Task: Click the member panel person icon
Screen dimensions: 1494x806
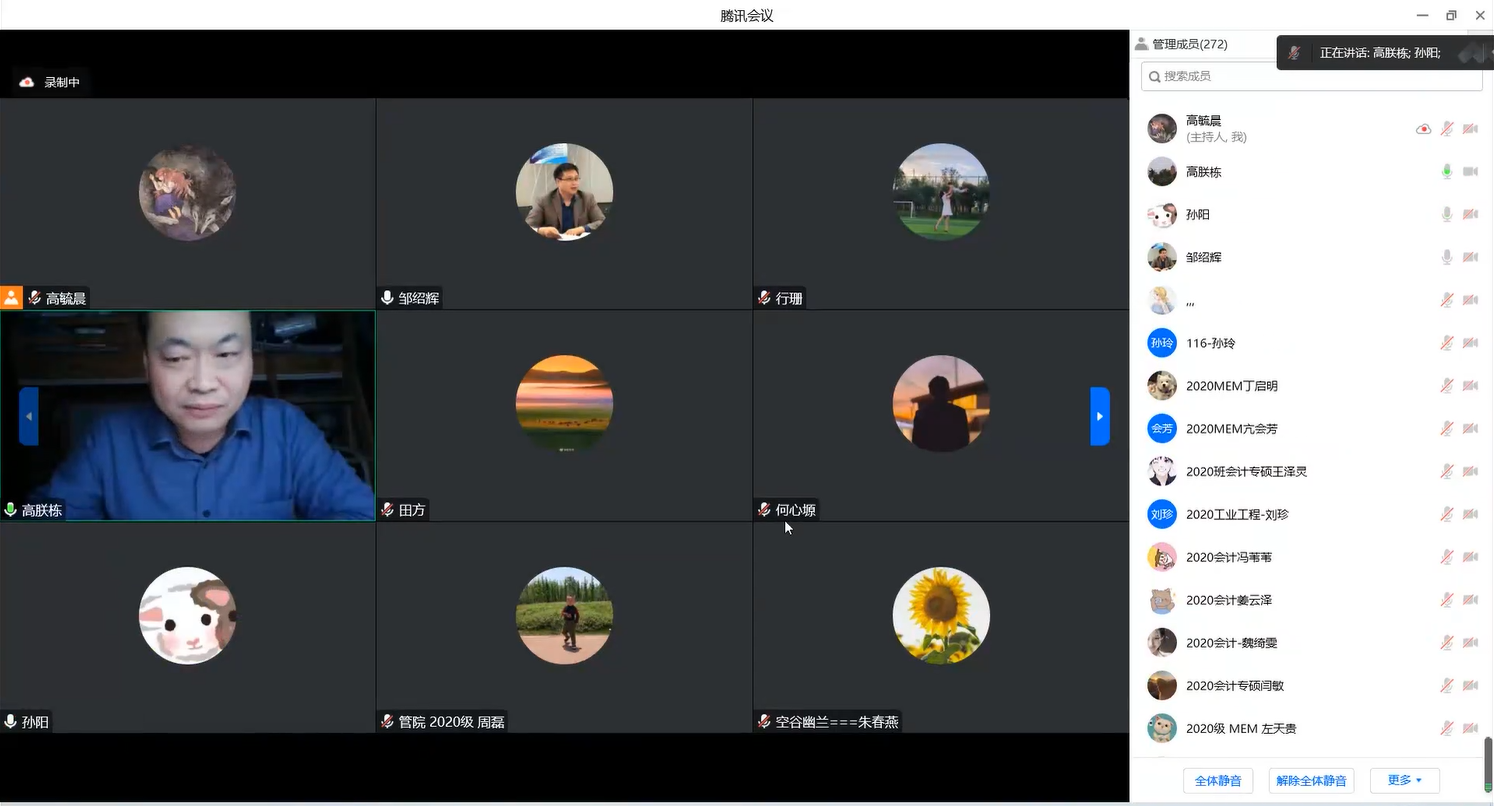Action: 1141,44
